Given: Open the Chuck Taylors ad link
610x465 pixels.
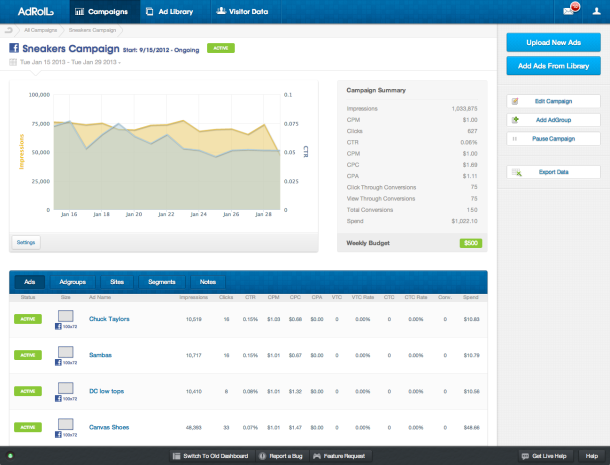Looking at the screenshot, I should tap(109, 319).
